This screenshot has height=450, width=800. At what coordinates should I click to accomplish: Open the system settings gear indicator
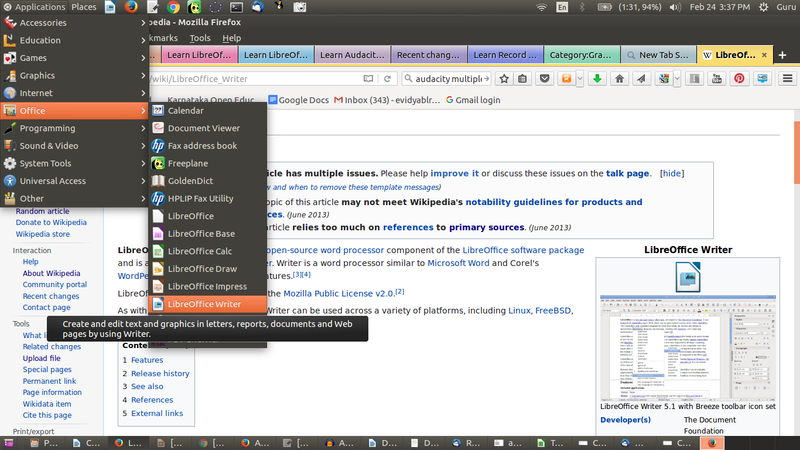(763, 7)
